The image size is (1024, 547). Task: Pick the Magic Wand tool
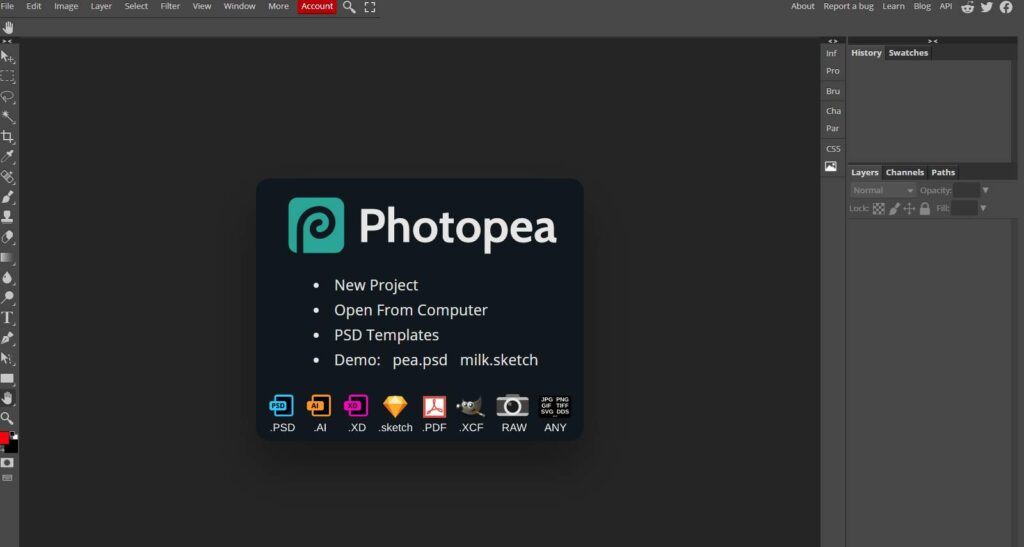tap(7, 117)
